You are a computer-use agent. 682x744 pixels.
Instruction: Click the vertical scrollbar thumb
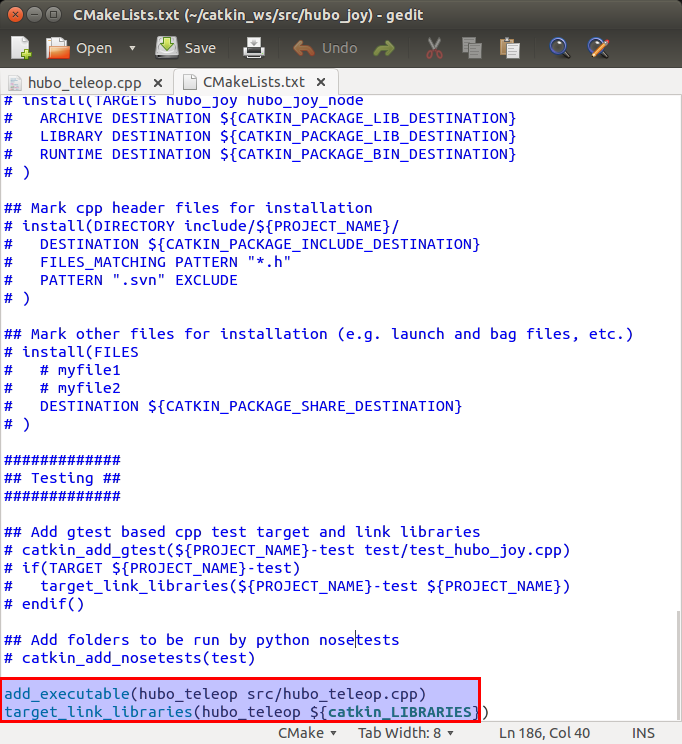[x=679, y=665]
